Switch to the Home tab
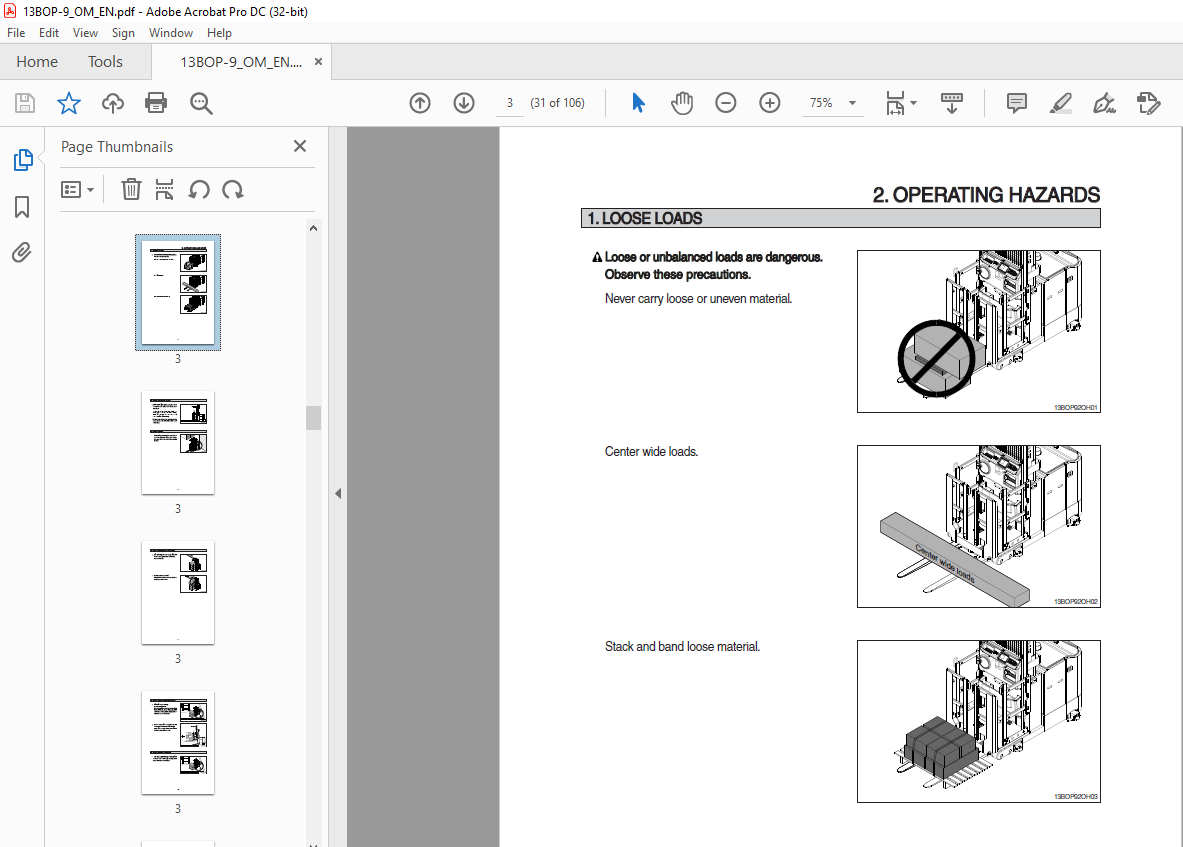 pyautogui.click(x=37, y=62)
